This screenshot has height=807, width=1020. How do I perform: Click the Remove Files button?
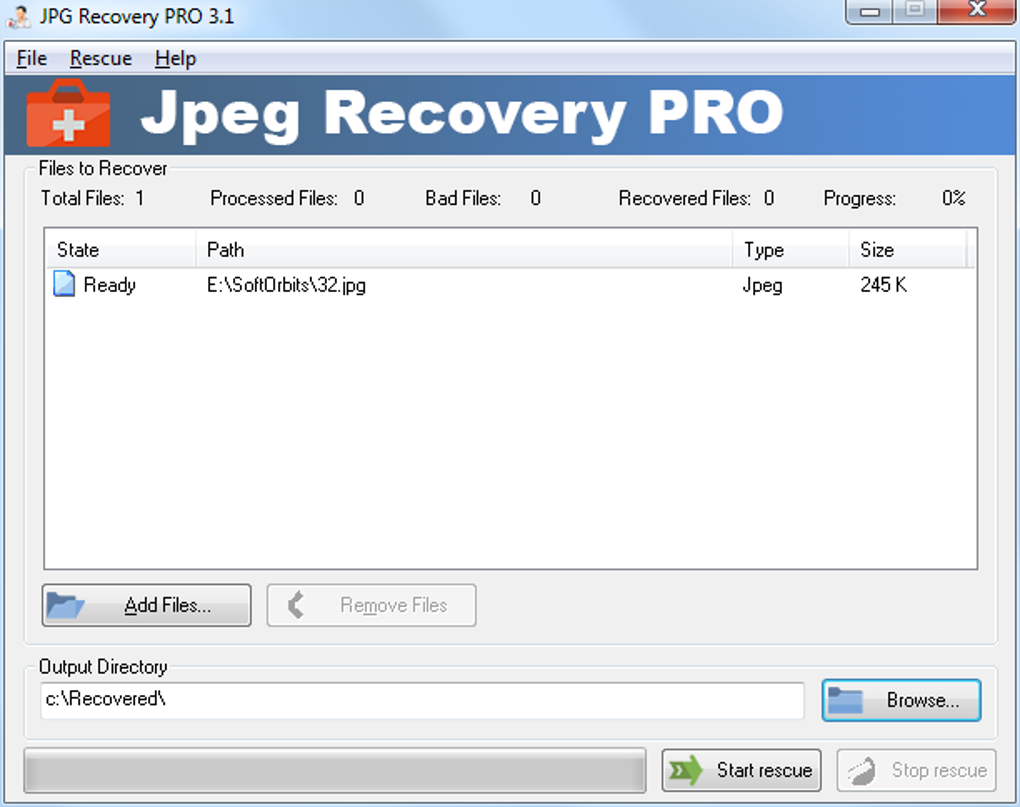[371, 605]
